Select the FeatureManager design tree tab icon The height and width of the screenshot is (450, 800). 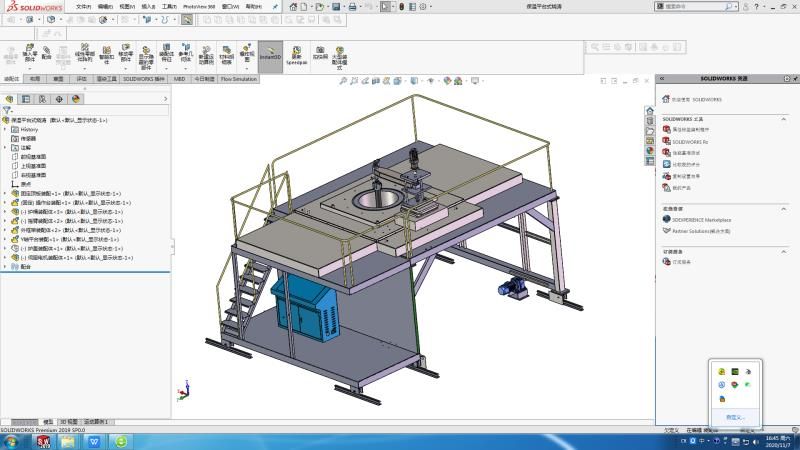(x=10, y=99)
